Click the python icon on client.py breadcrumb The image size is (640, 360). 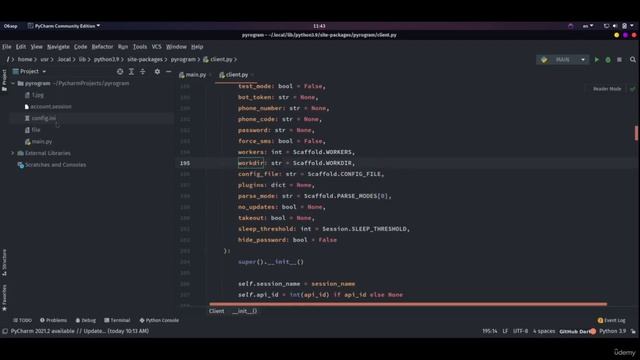[206, 60]
